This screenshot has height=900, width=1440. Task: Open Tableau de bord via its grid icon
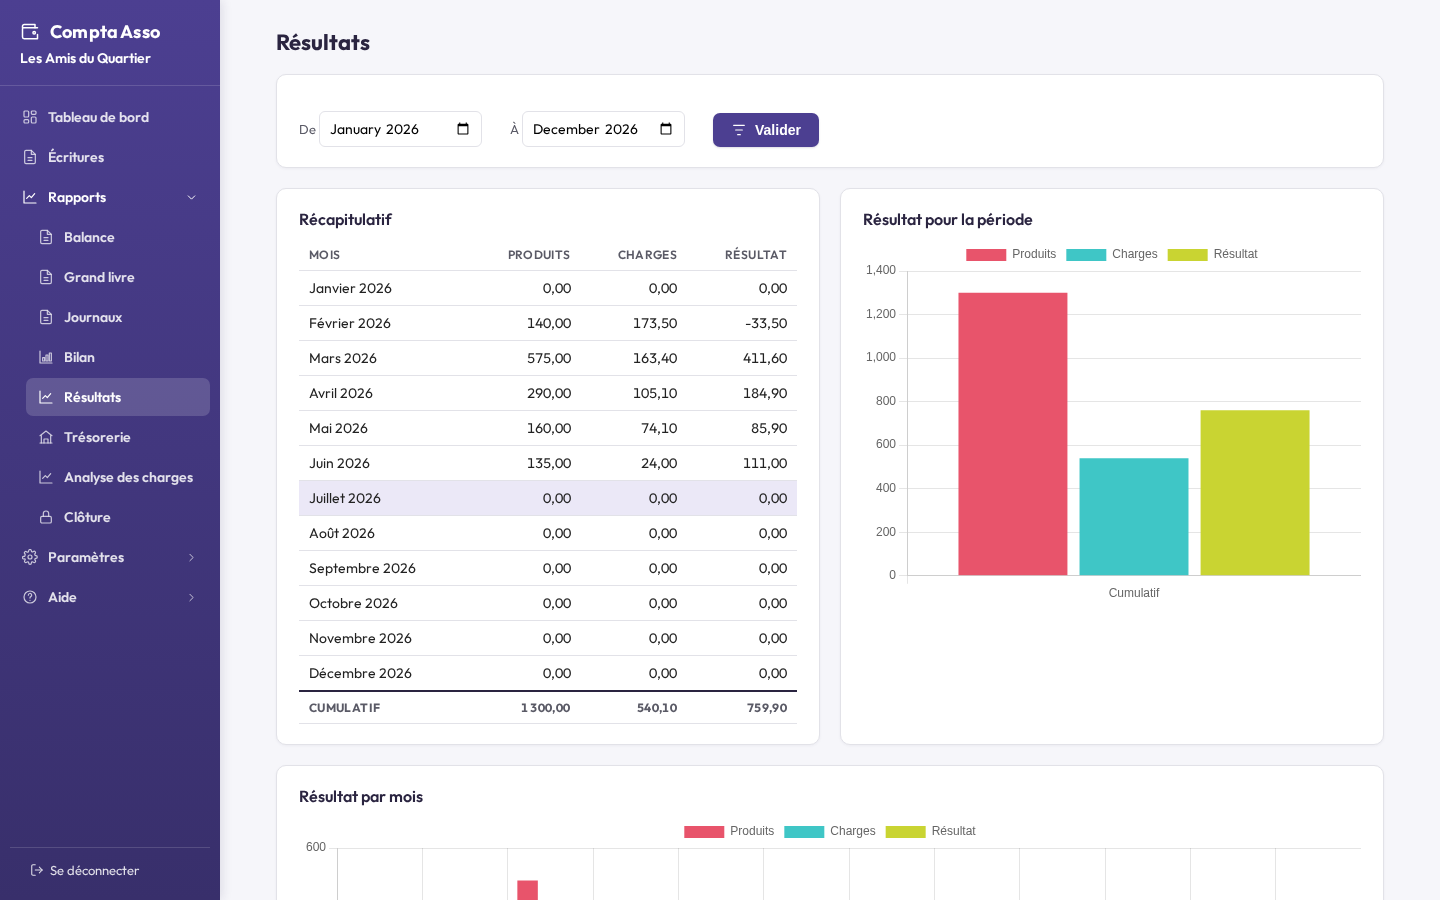30,117
